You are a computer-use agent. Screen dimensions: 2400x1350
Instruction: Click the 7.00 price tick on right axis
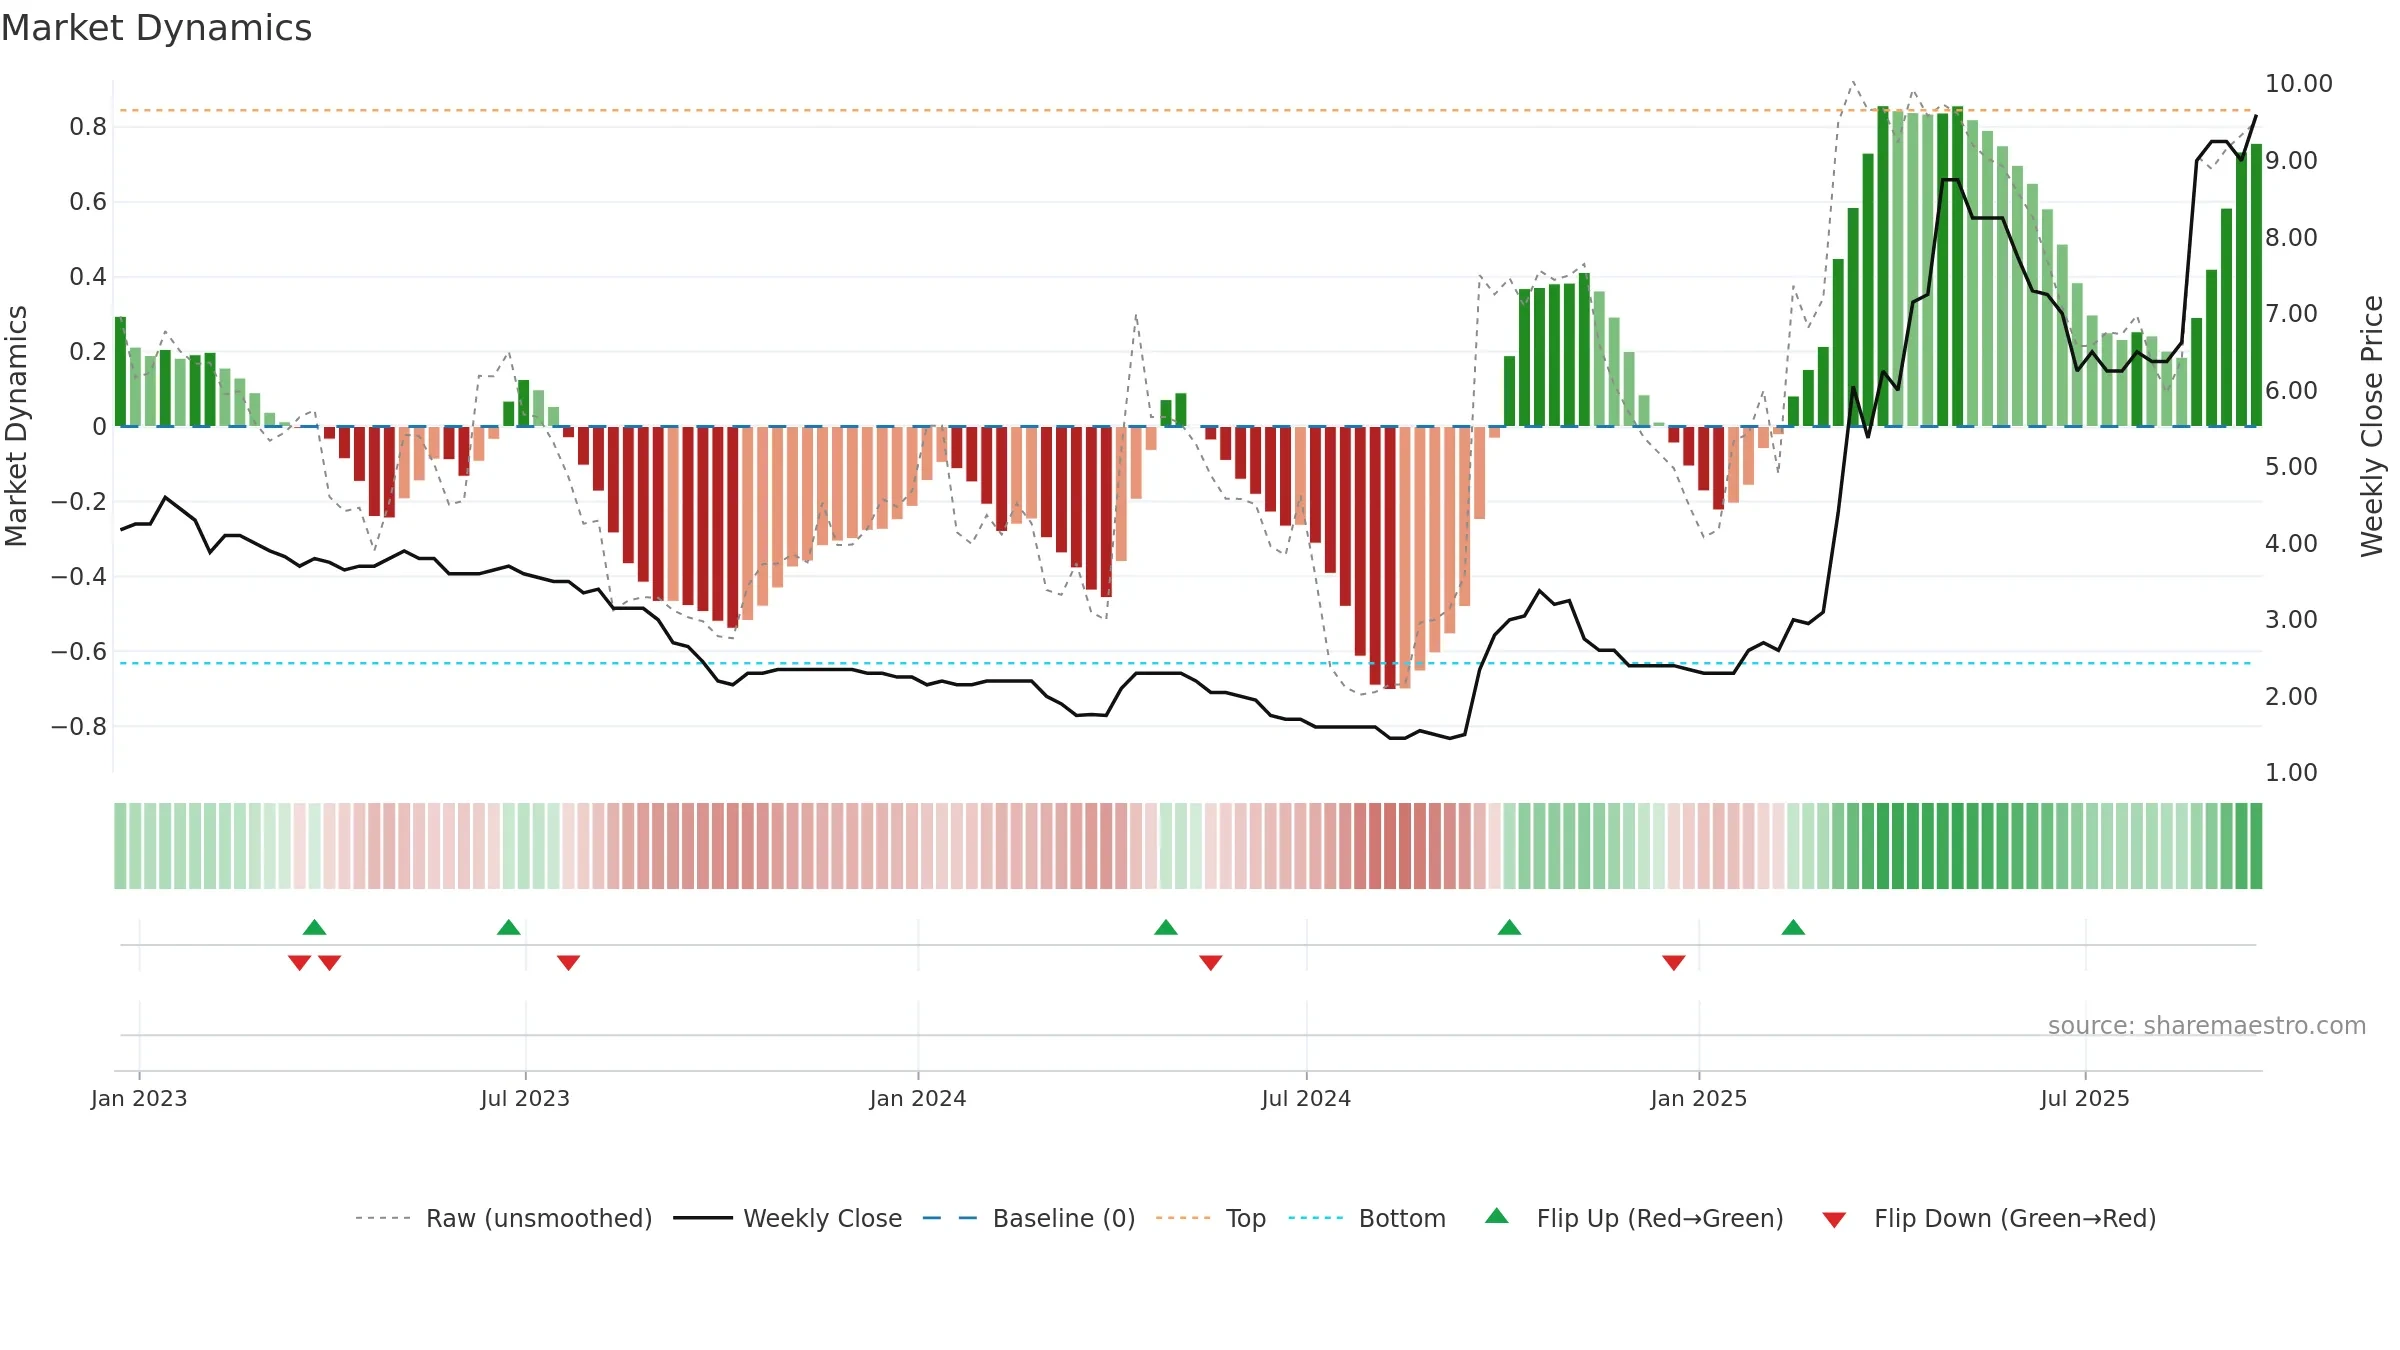pos(2291,313)
